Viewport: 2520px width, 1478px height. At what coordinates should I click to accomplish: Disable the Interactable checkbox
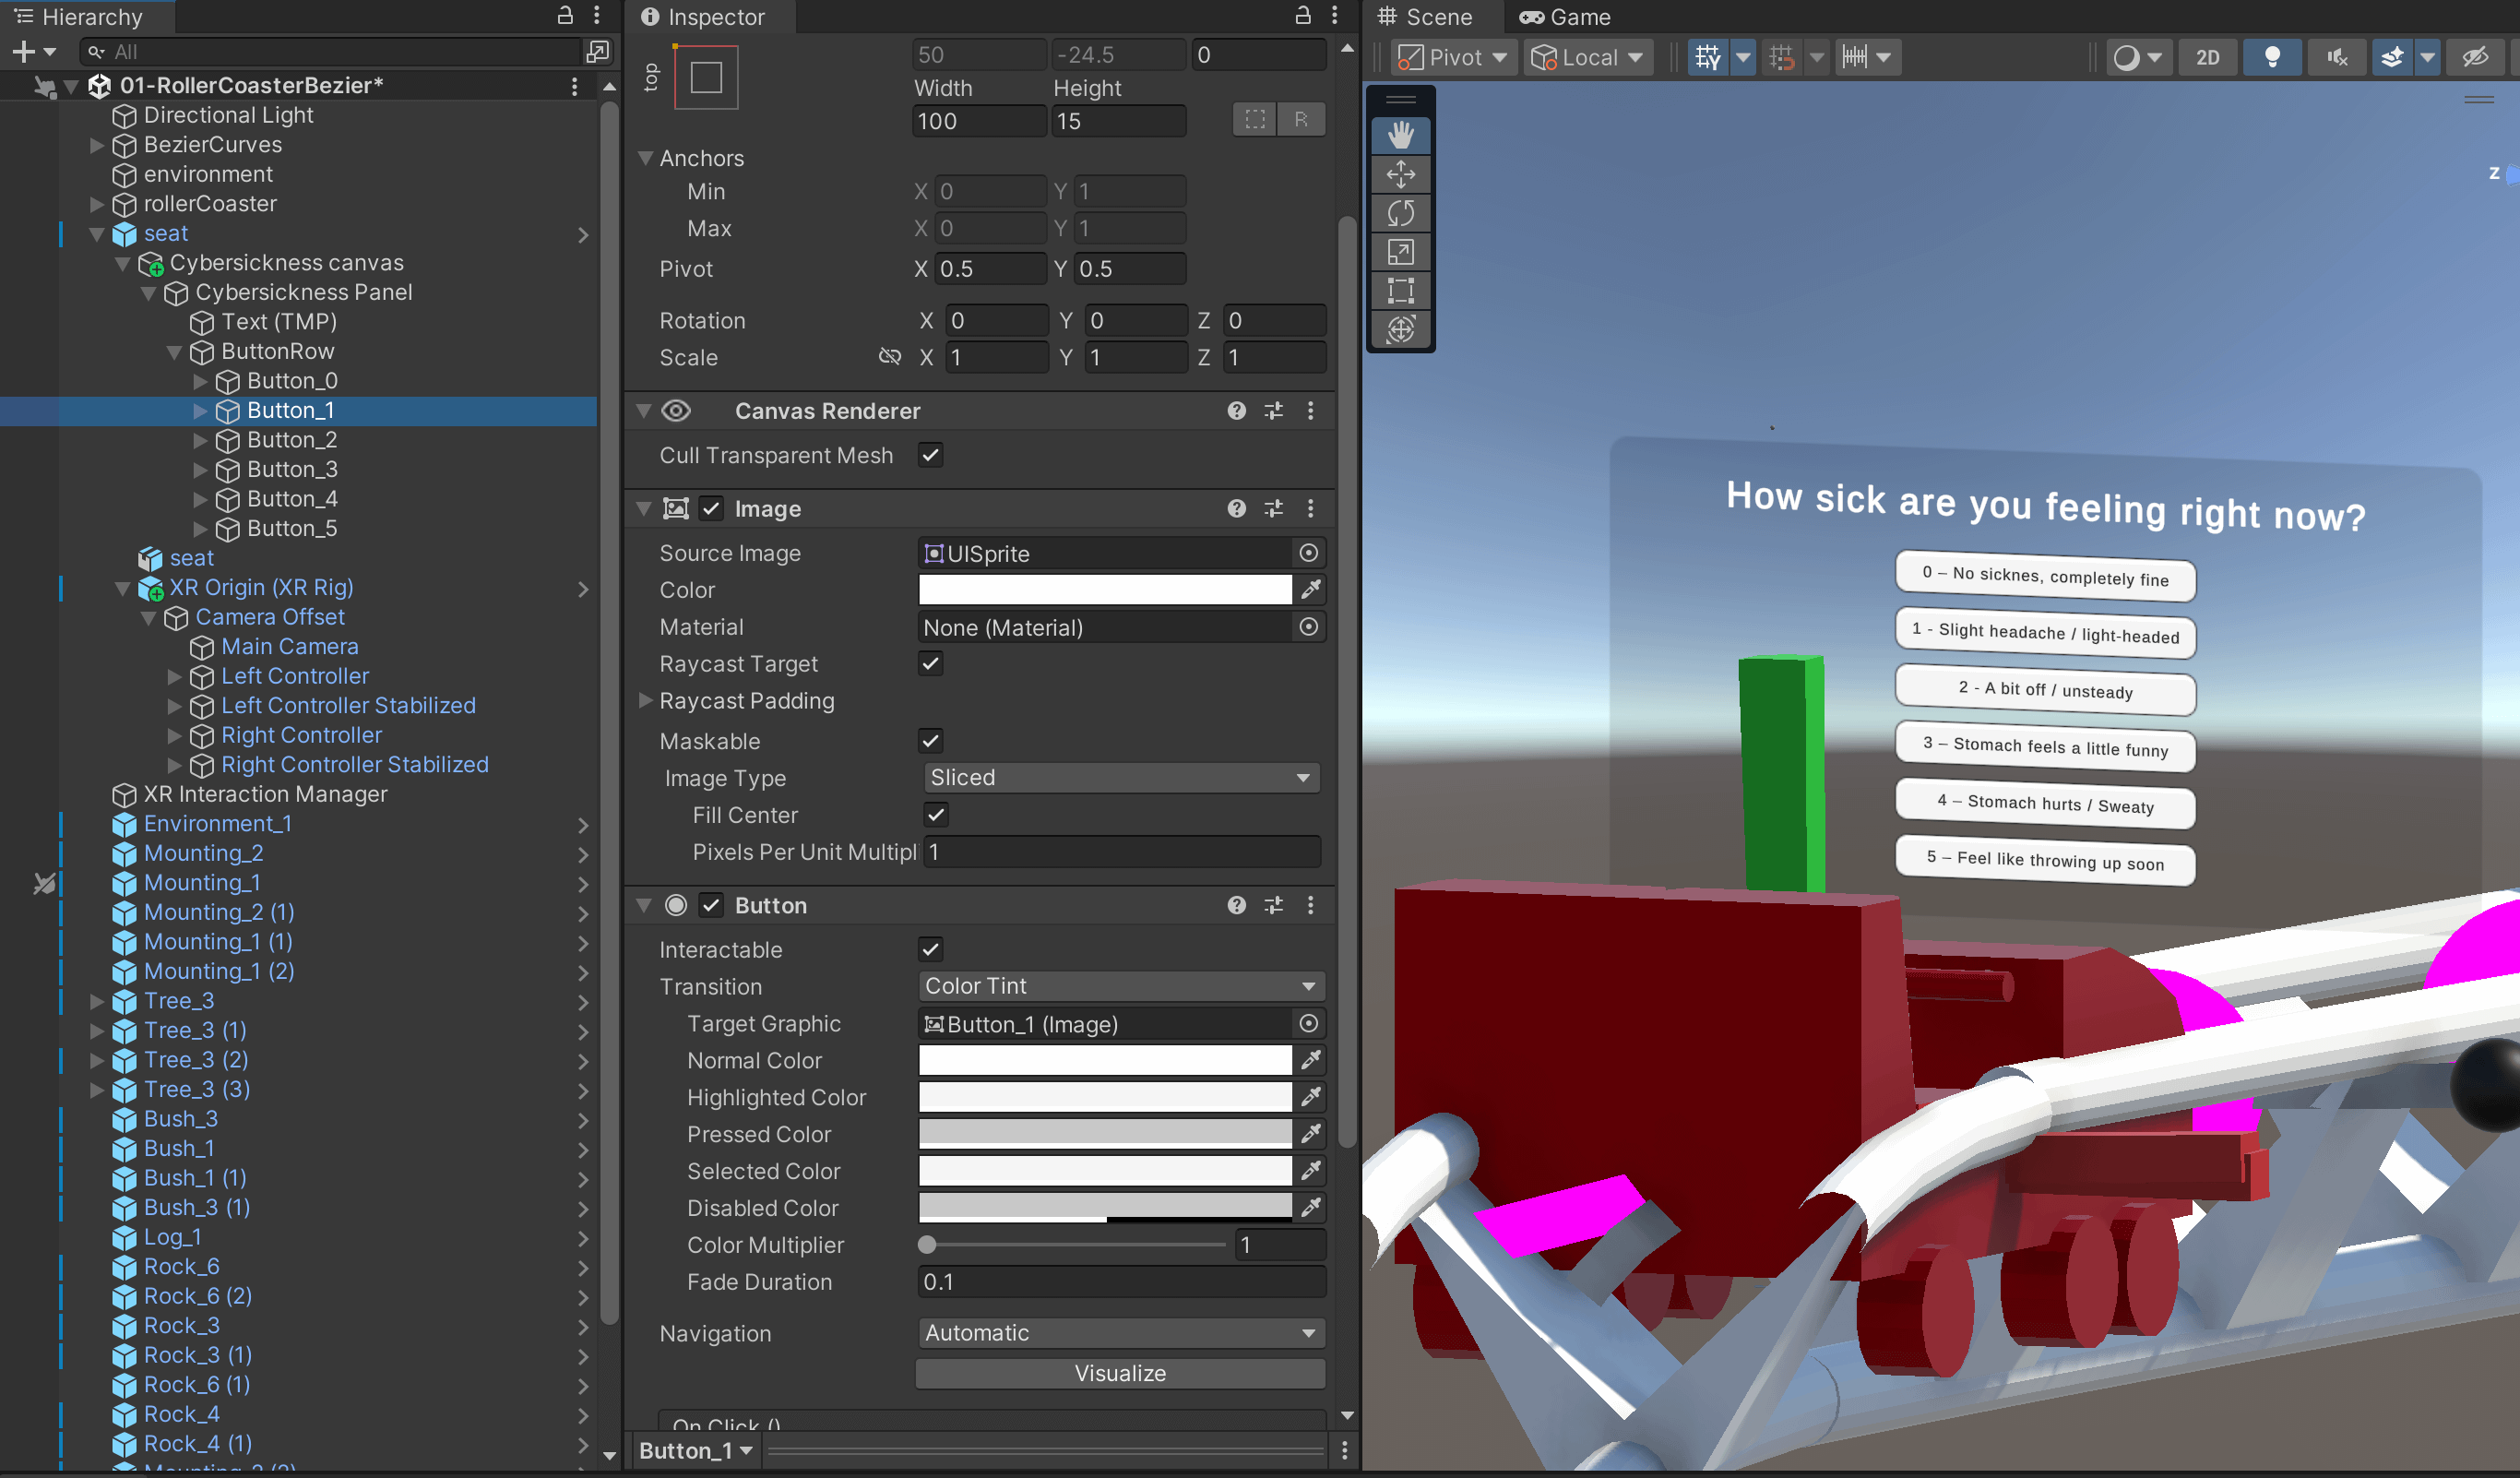coord(930,949)
